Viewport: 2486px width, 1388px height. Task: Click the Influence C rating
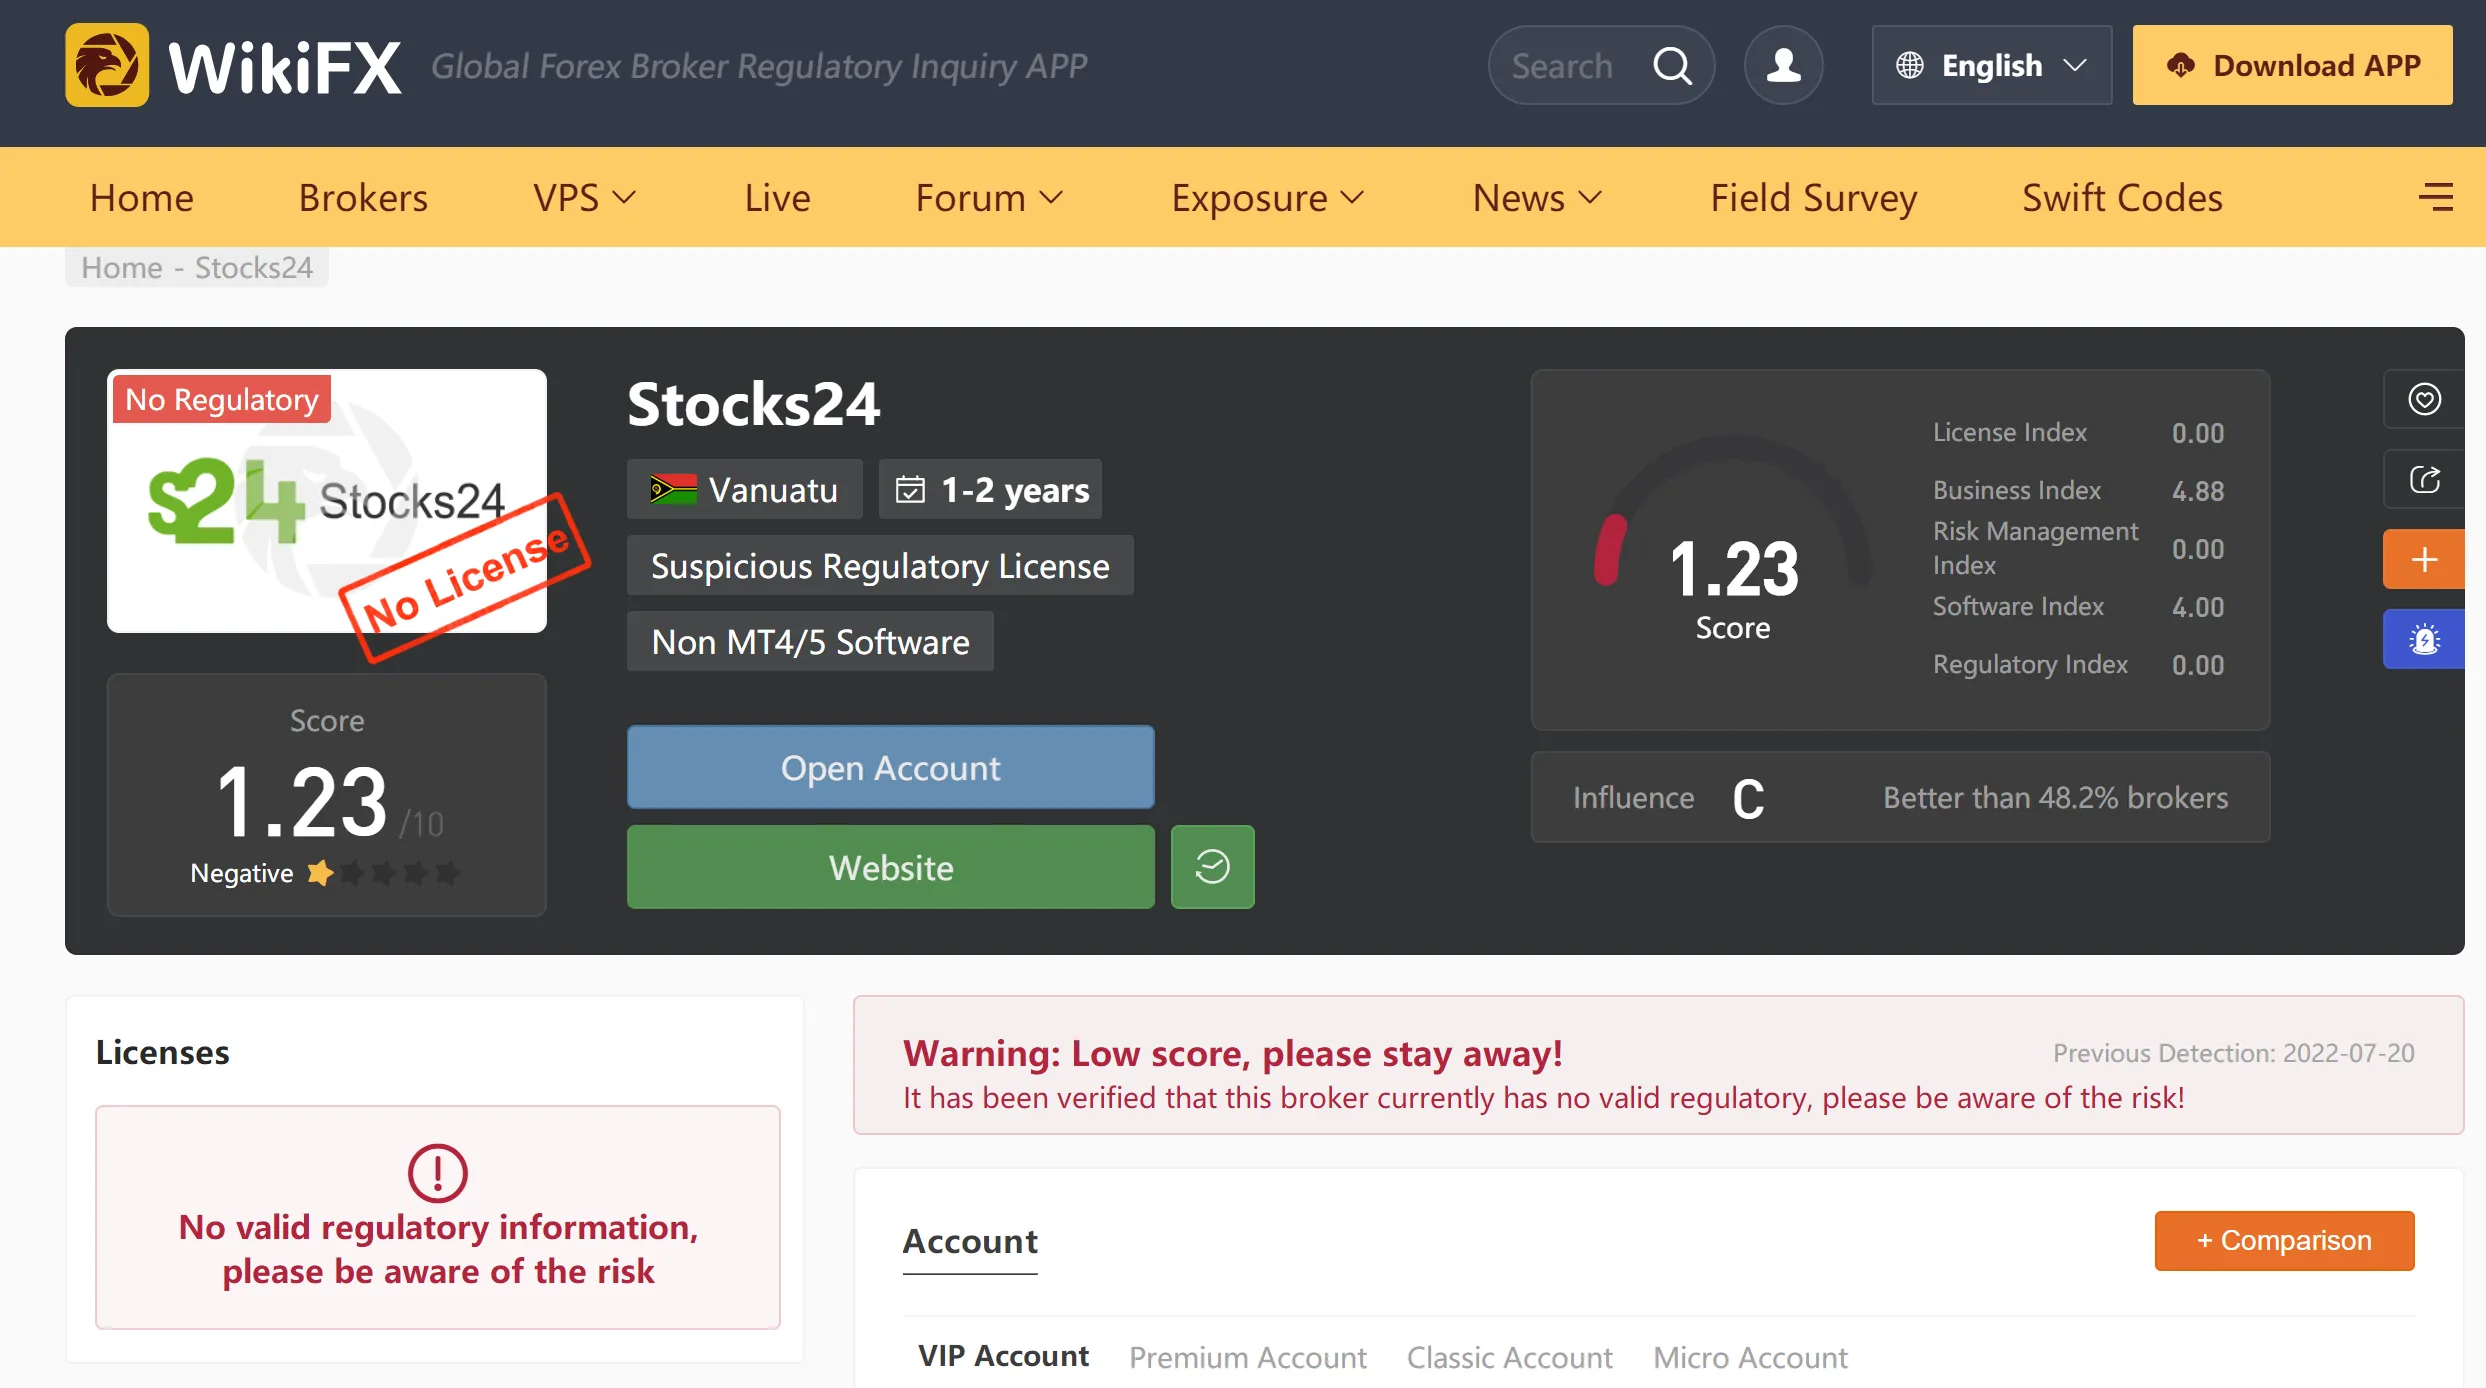click(1748, 799)
